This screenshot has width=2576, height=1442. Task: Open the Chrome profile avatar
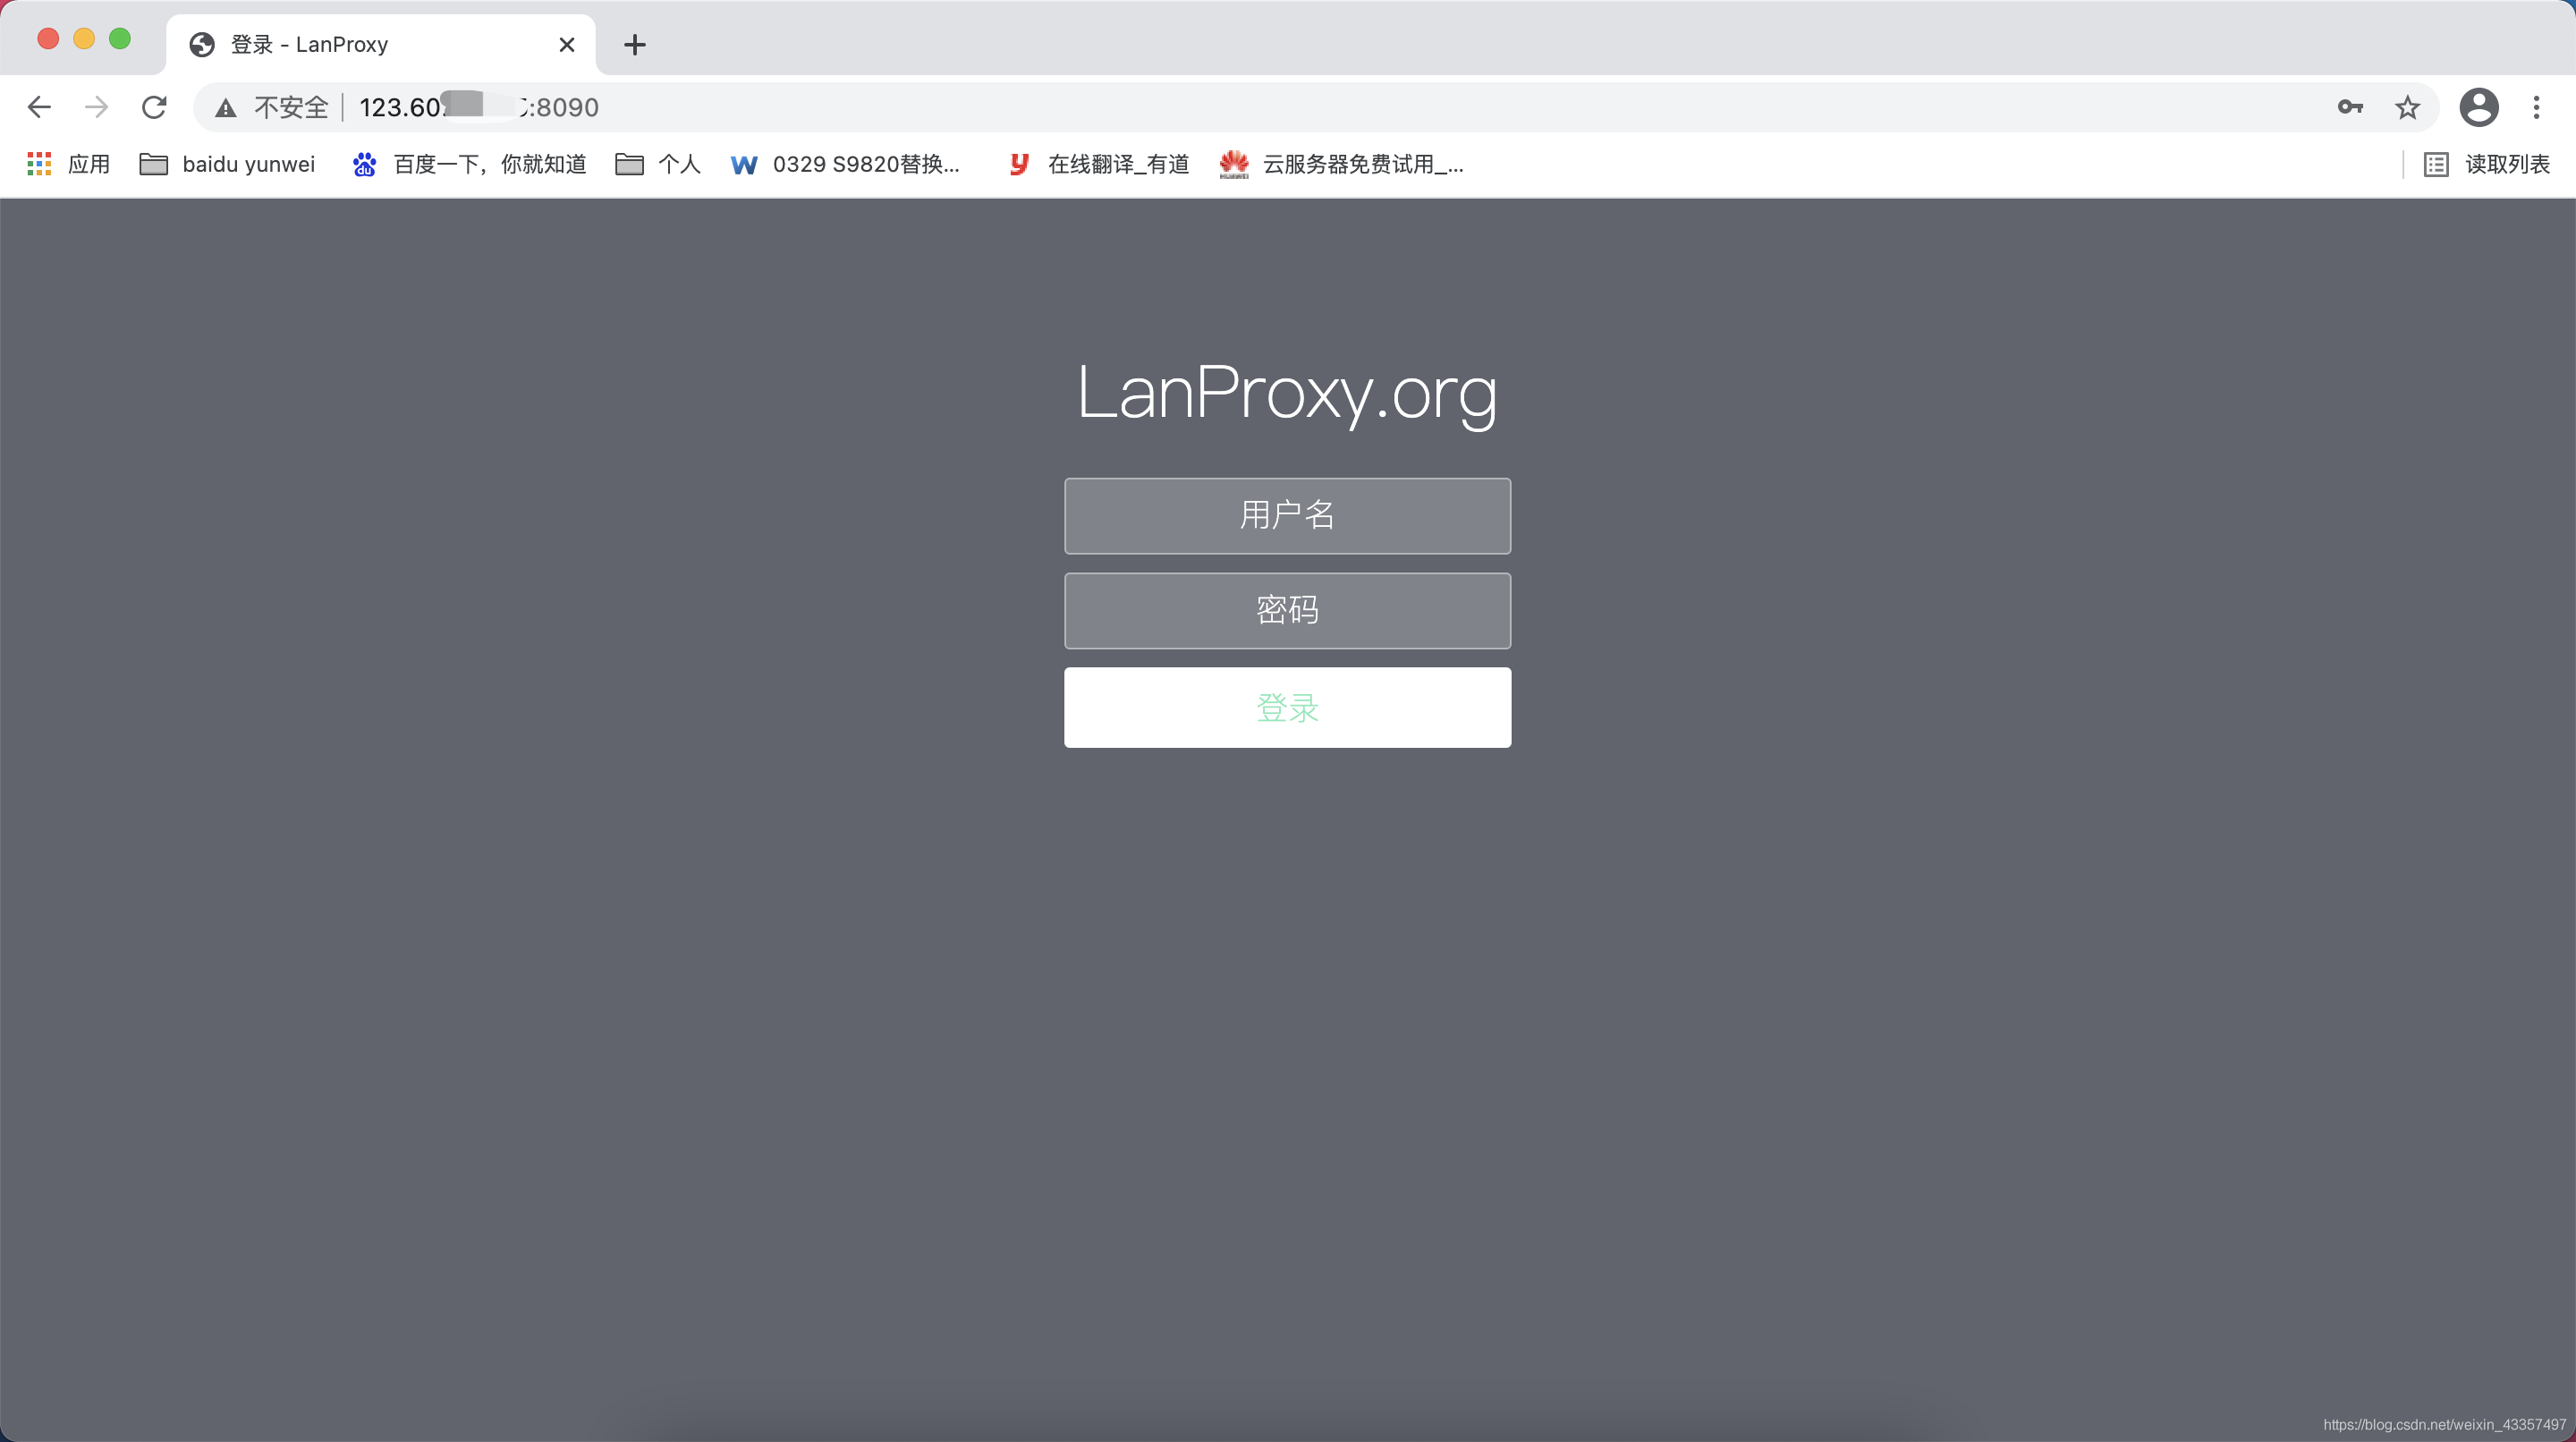click(2479, 107)
